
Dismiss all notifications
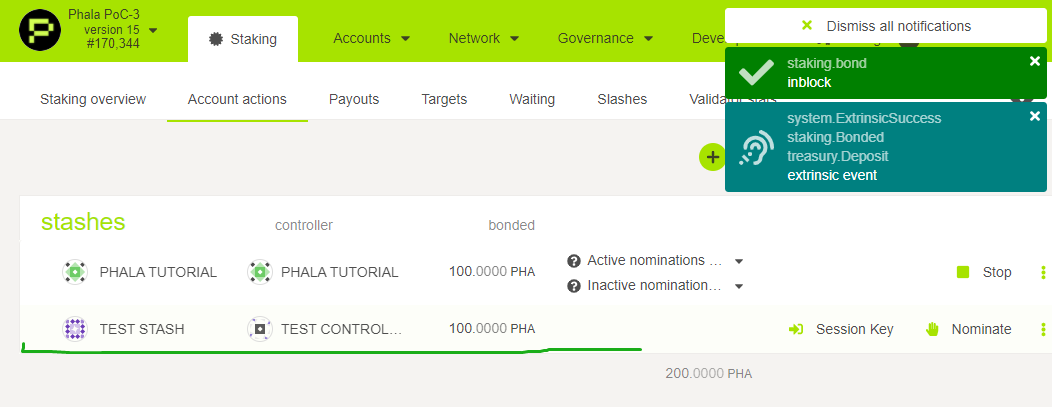tap(886, 26)
